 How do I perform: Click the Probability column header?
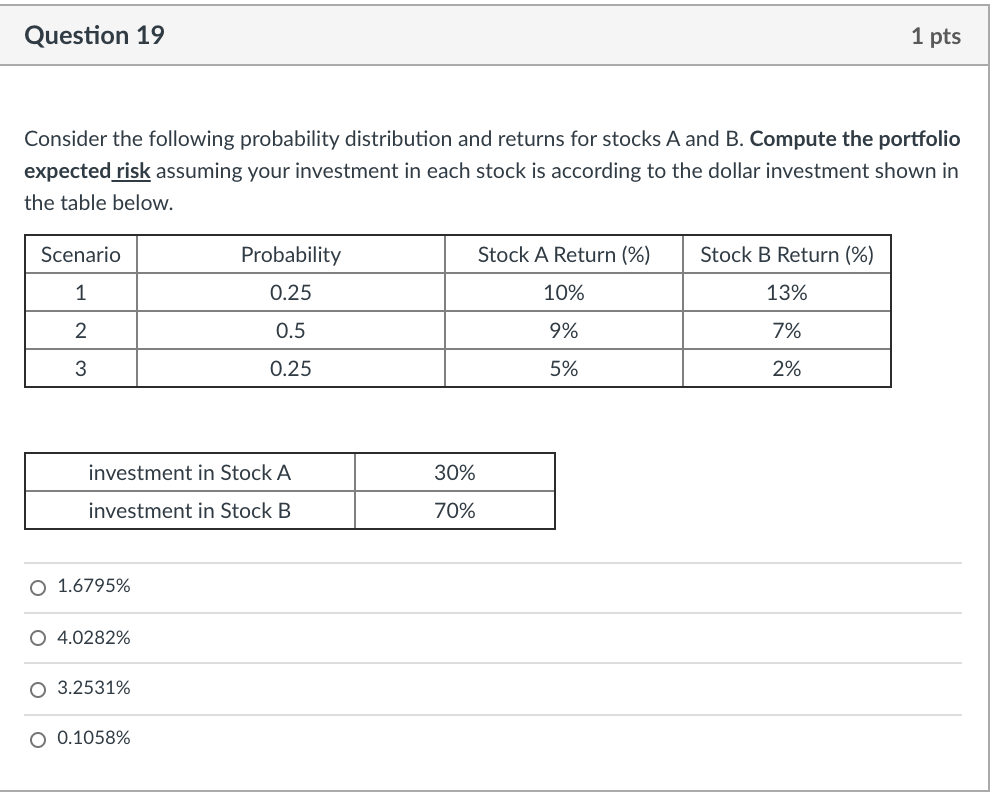click(x=290, y=254)
